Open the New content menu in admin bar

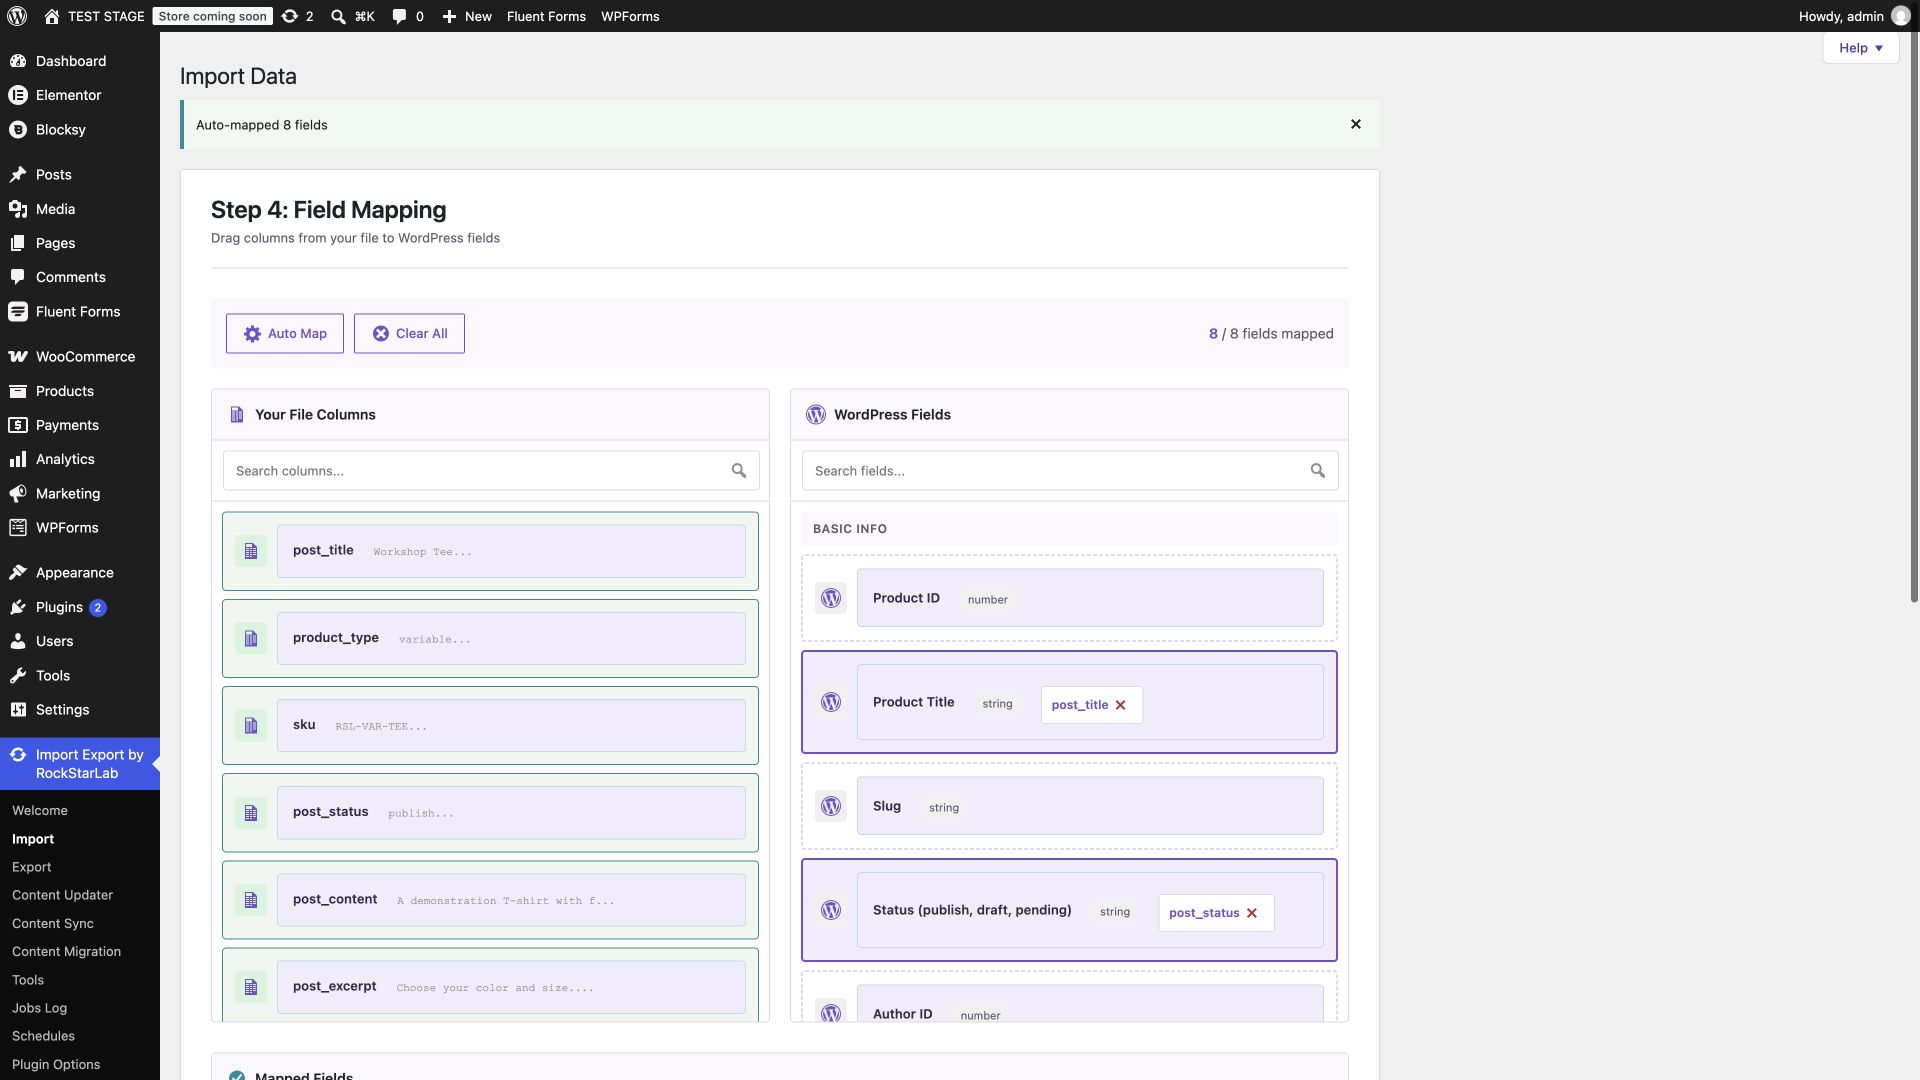pos(467,16)
